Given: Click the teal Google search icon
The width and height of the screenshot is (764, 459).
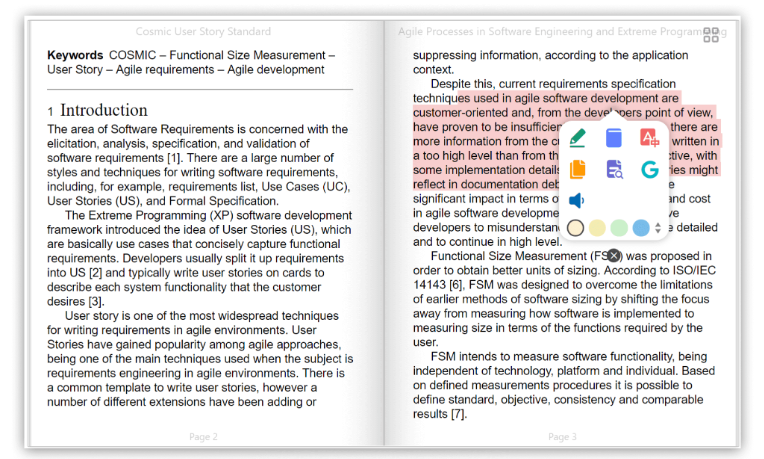Looking at the screenshot, I should [x=649, y=169].
